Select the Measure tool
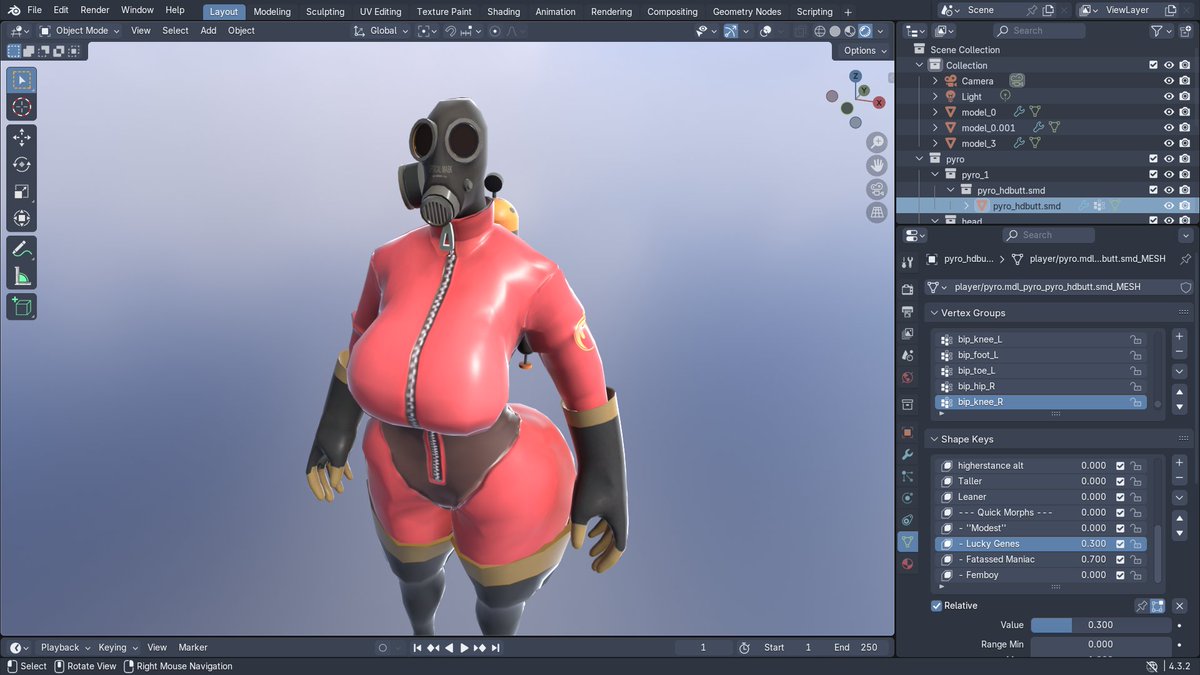This screenshot has width=1200, height=675. [x=22, y=277]
